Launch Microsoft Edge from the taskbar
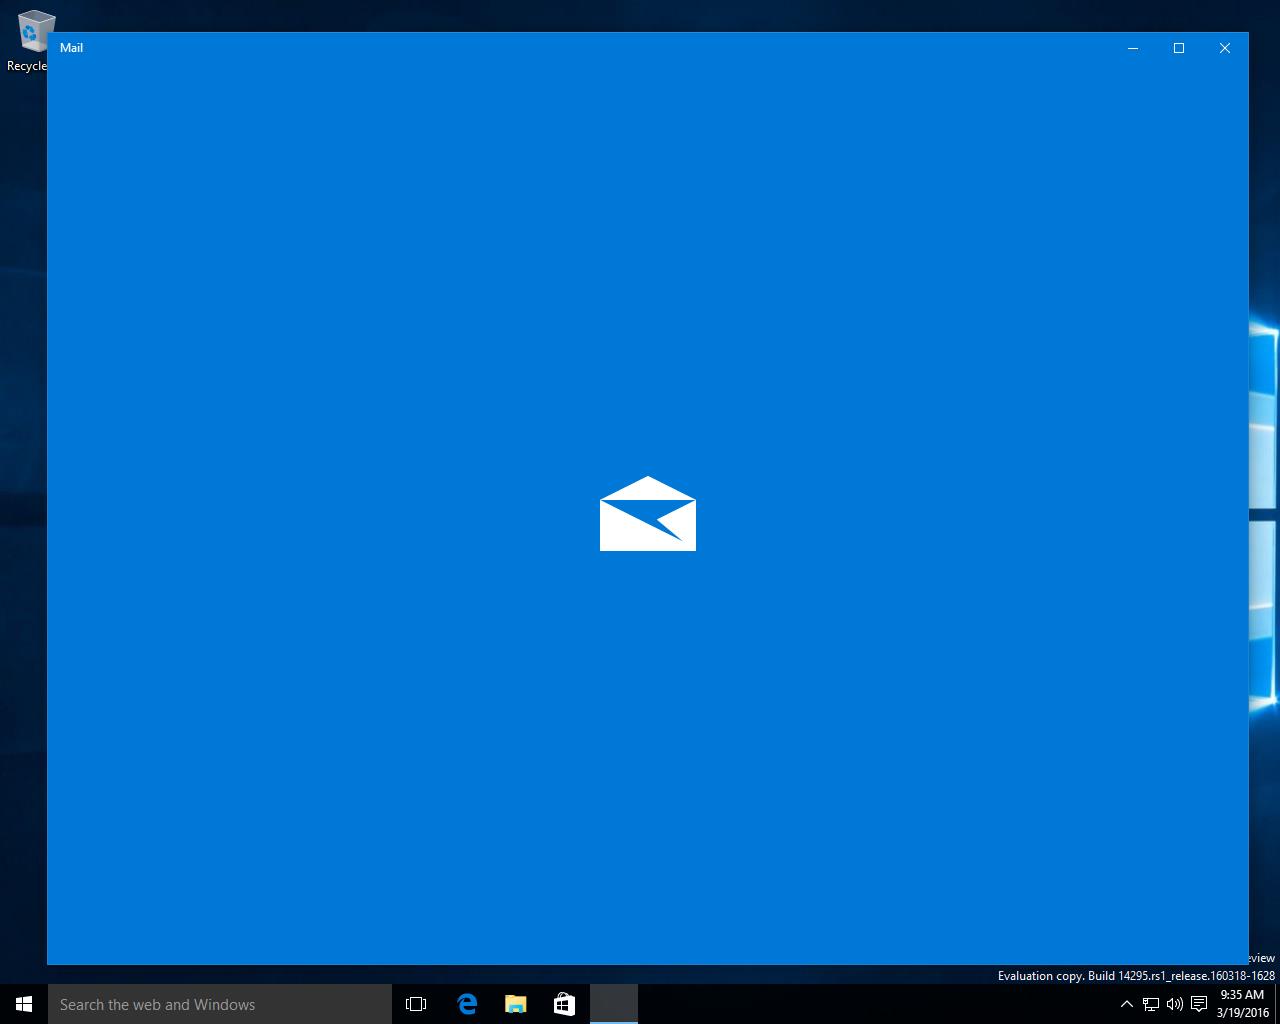1280x1024 pixels. [466, 1004]
